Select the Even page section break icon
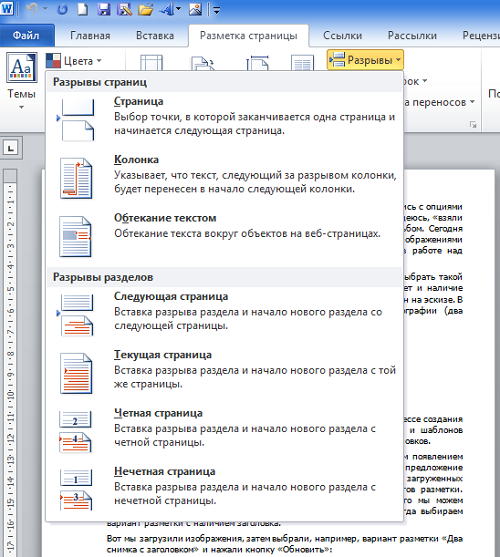 [x=75, y=432]
